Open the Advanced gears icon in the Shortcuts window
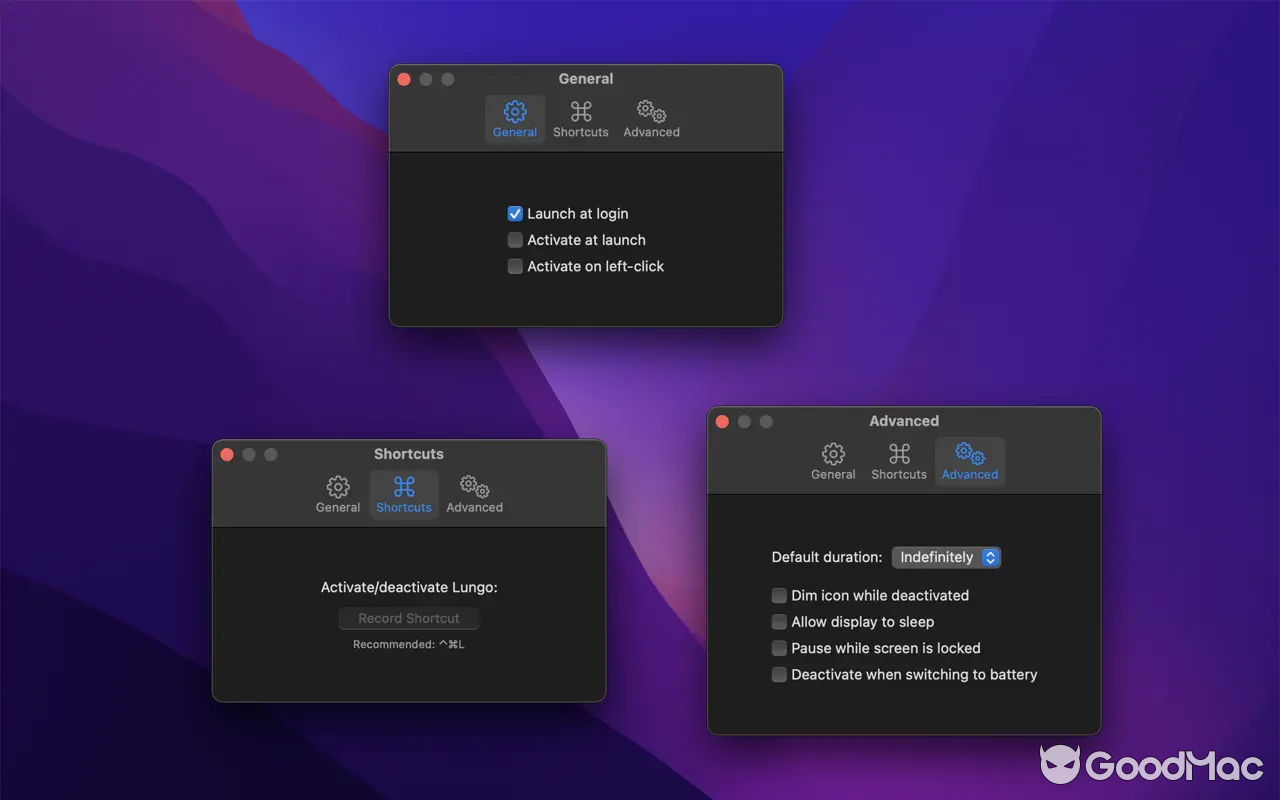This screenshot has width=1280, height=800. point(473,488)
